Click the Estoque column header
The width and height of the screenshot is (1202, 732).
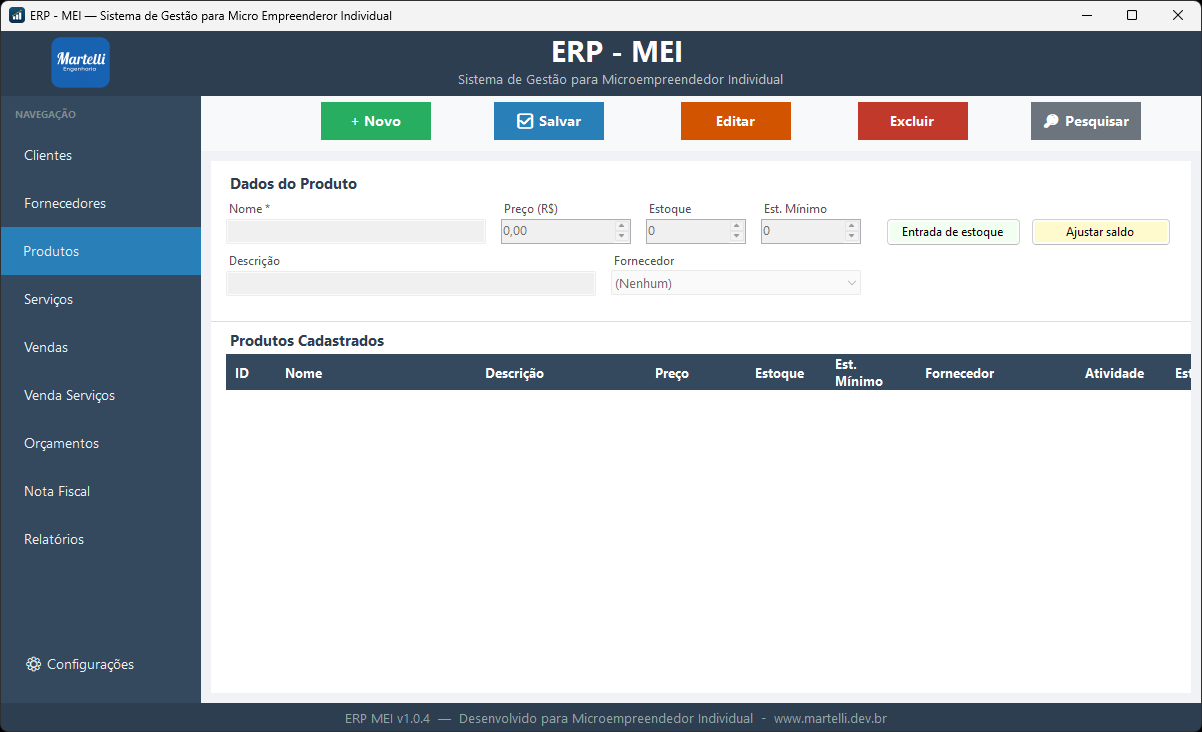(x=786, y=373)
